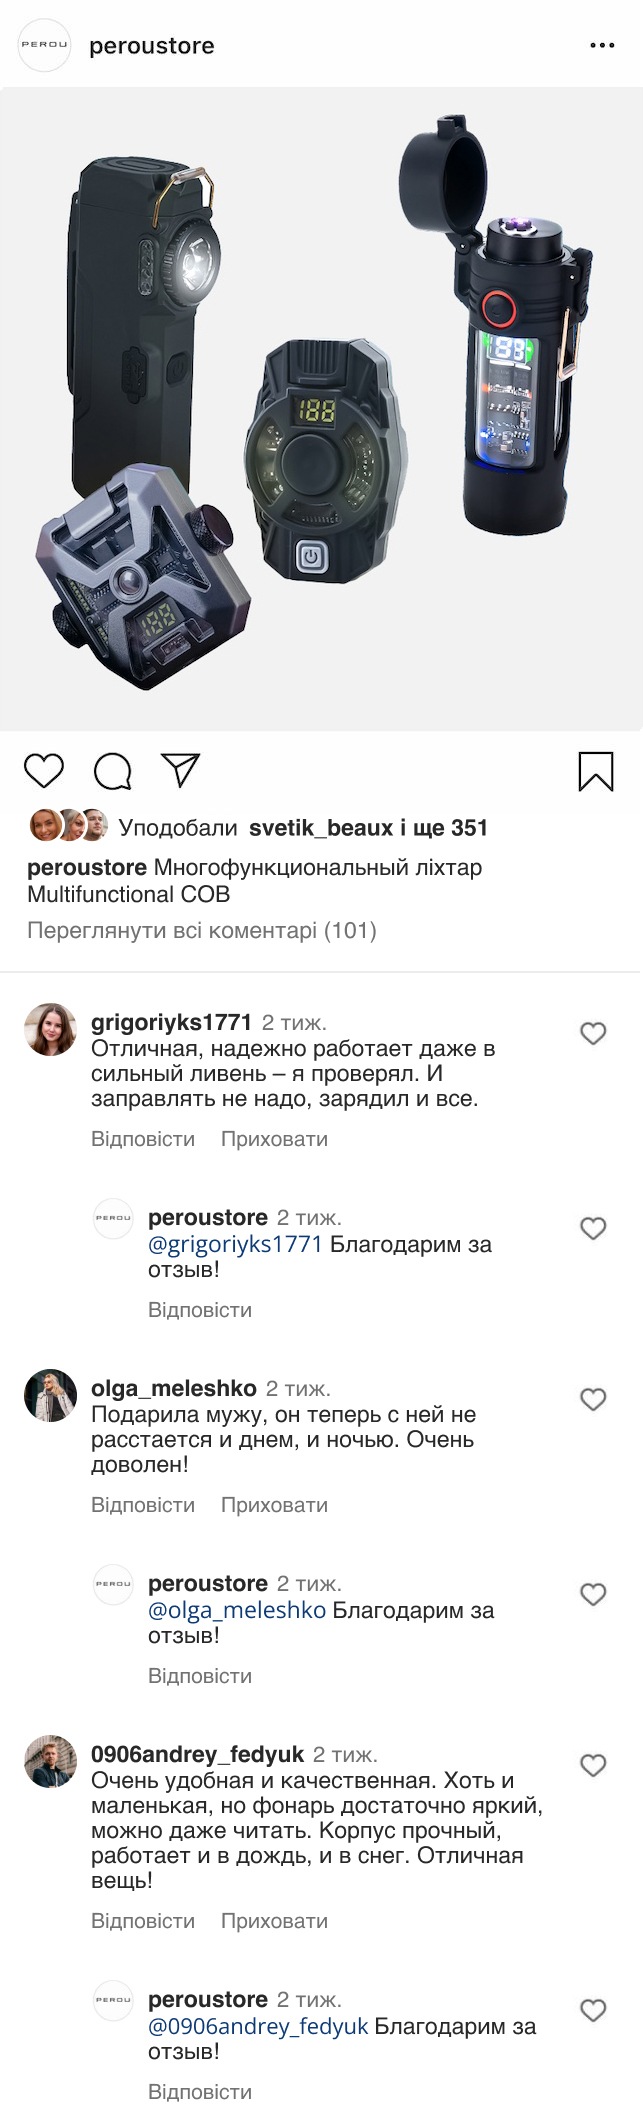Share the post via paper plane icon
Image resolution: width=643 pixels, height=2128 pixels.
(x=181, y=769)
